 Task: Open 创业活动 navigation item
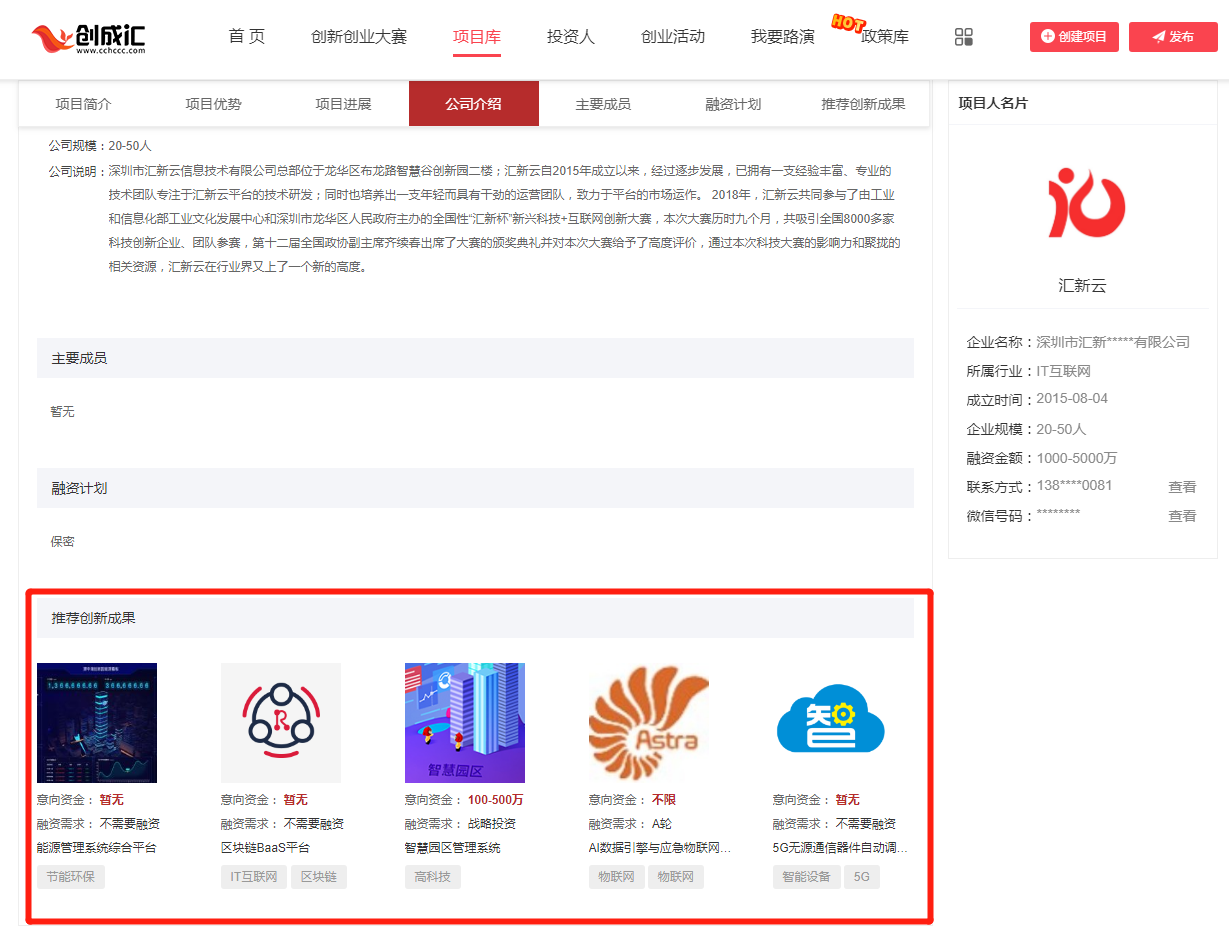tap(673, 37)
